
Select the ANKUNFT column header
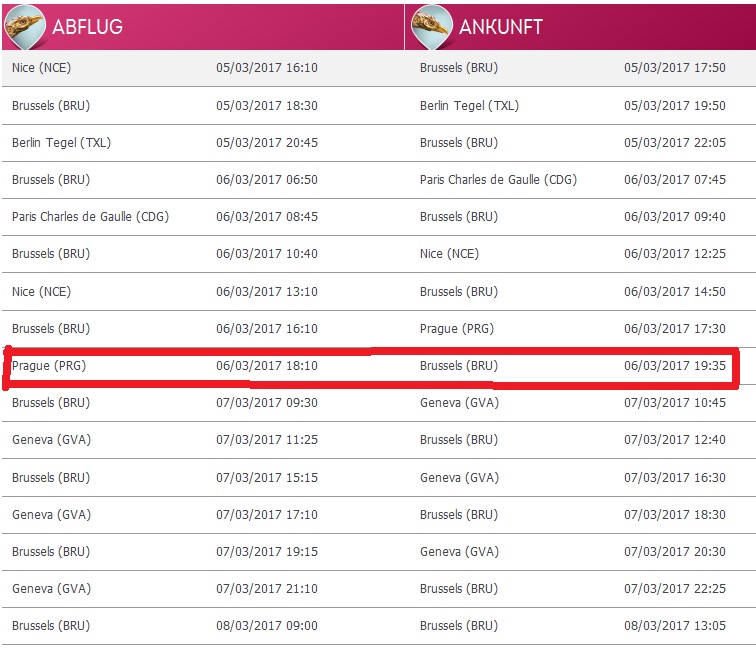point(500,27)
